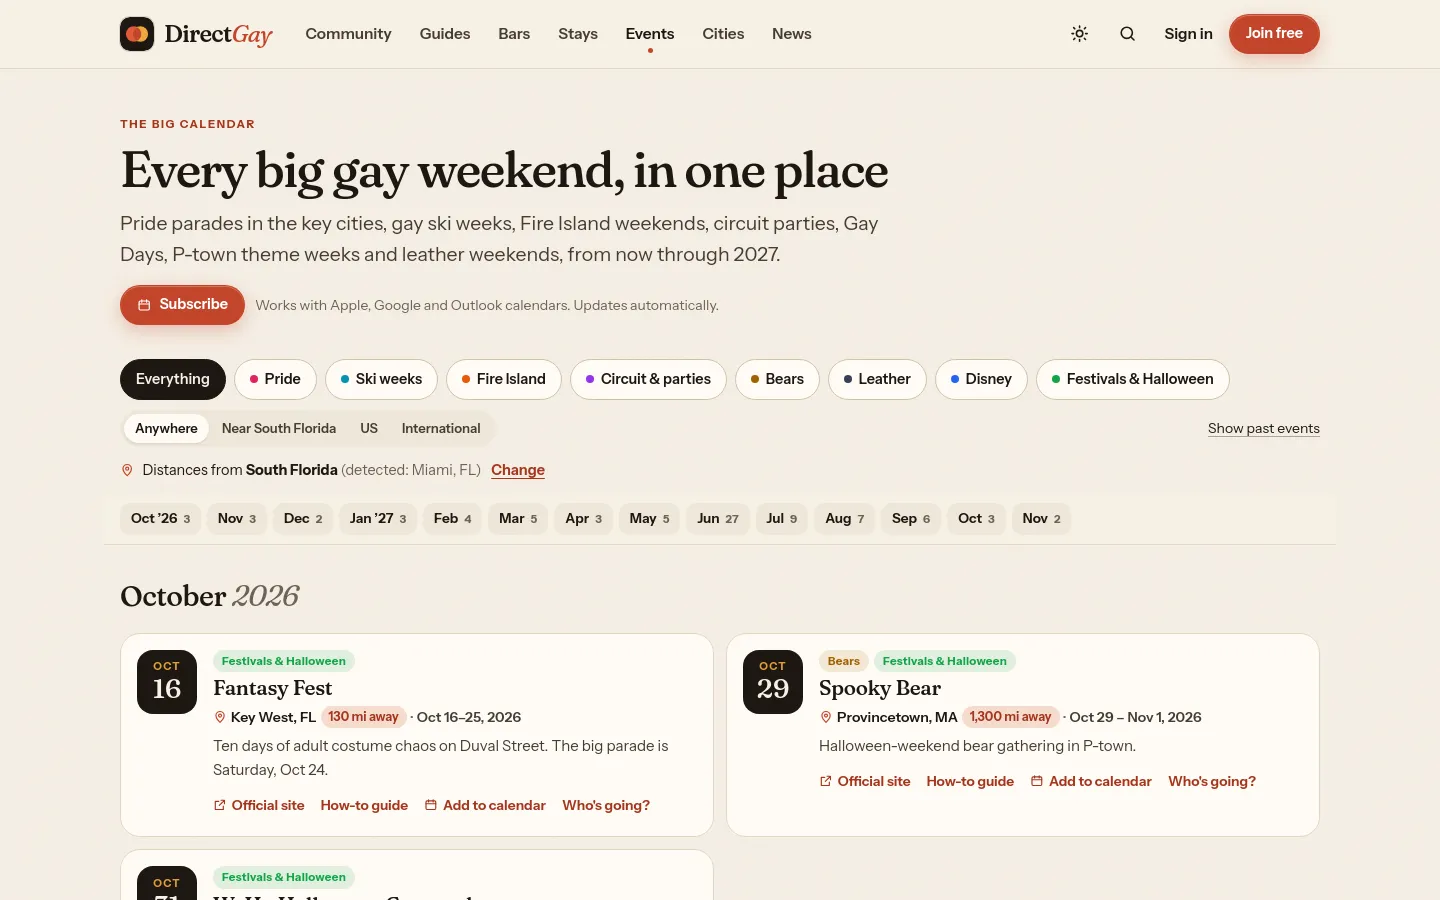This screenshot has height=900, width=1440.
Task: Open search with the magnifier icon
Action: [1128, 34]
